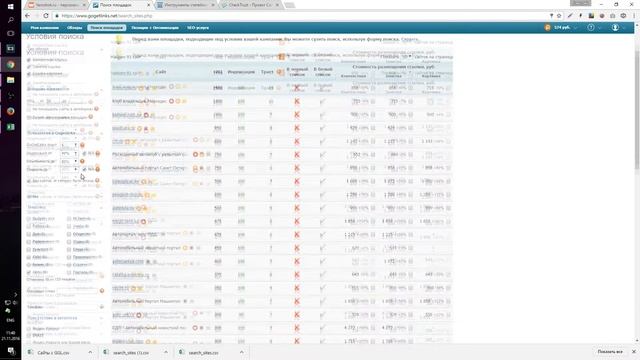Click the "тИЦ" column header

(218, 72)
